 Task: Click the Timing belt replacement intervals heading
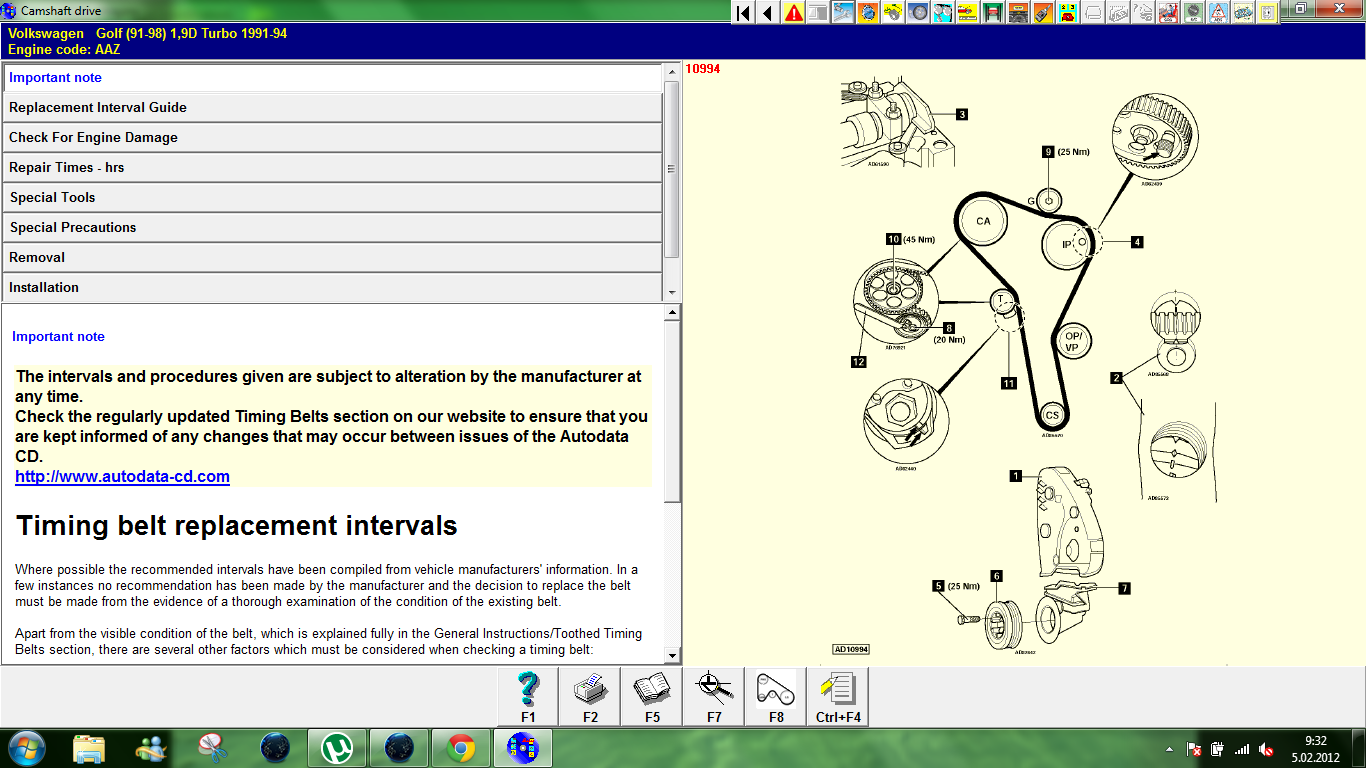point(237,526)
